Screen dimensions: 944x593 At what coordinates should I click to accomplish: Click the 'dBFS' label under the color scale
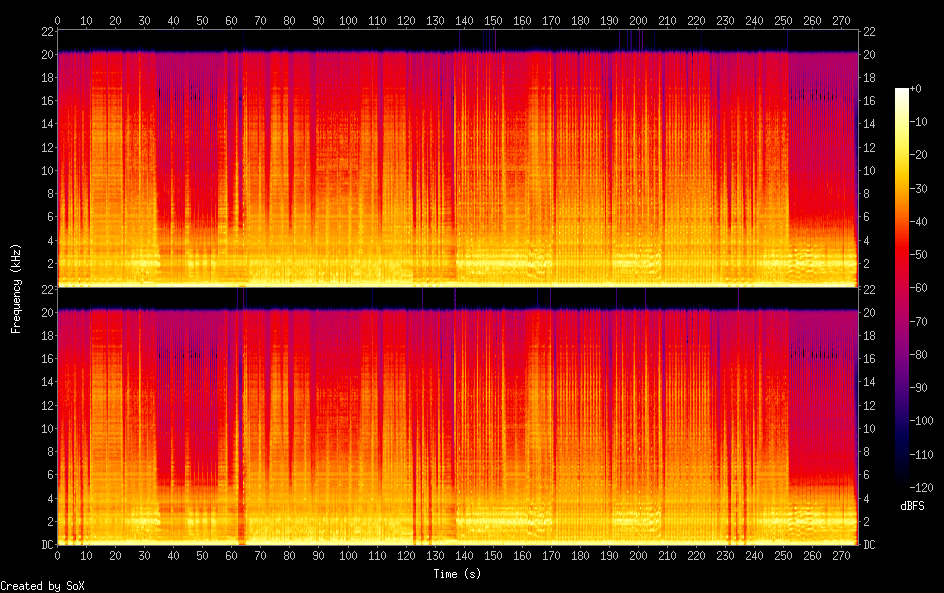pos(912,507)
